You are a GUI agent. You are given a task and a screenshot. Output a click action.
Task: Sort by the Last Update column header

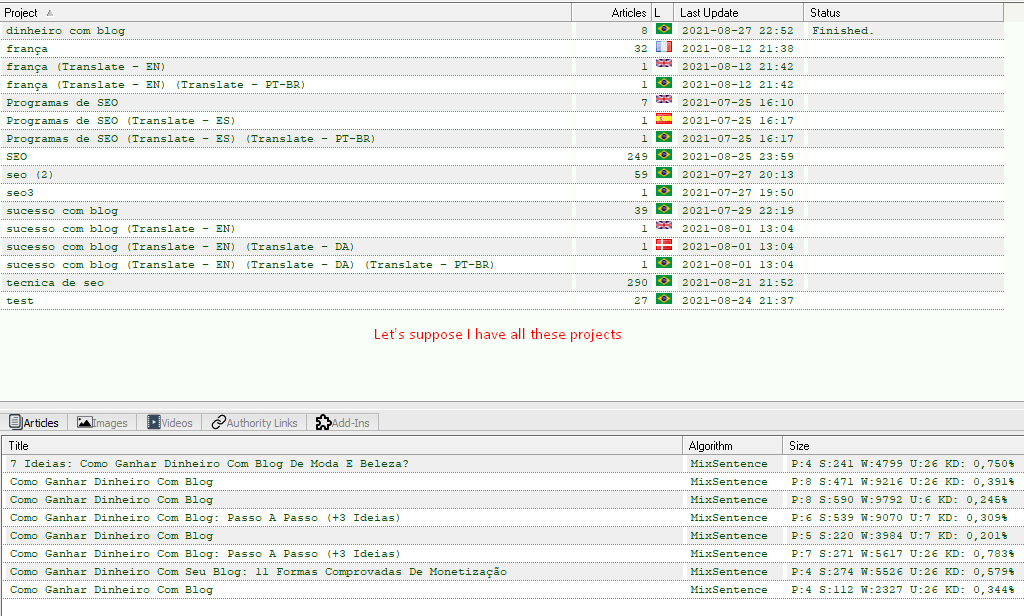pyautogui.click(x=739, y=12)
